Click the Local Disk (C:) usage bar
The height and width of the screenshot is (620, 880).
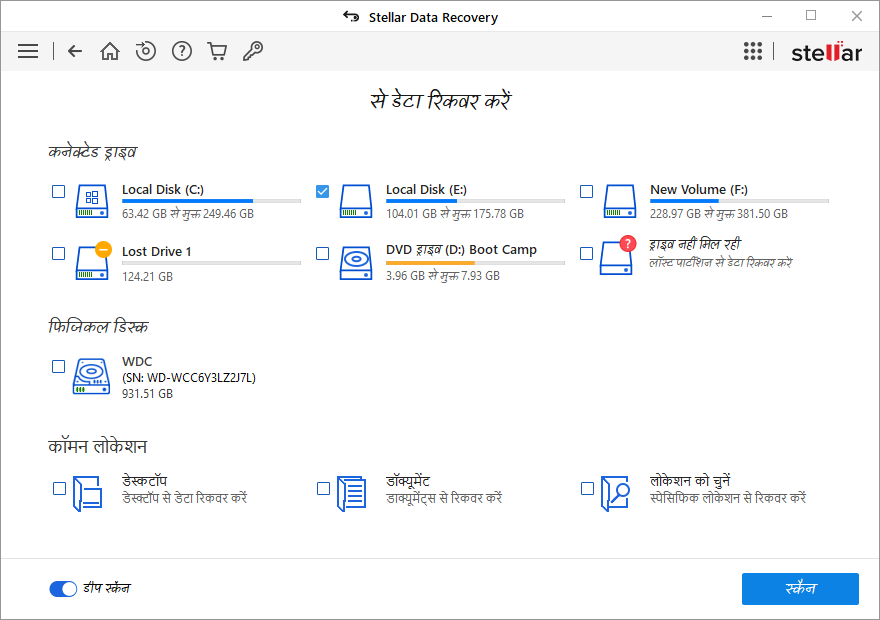(x=211, y=201)
